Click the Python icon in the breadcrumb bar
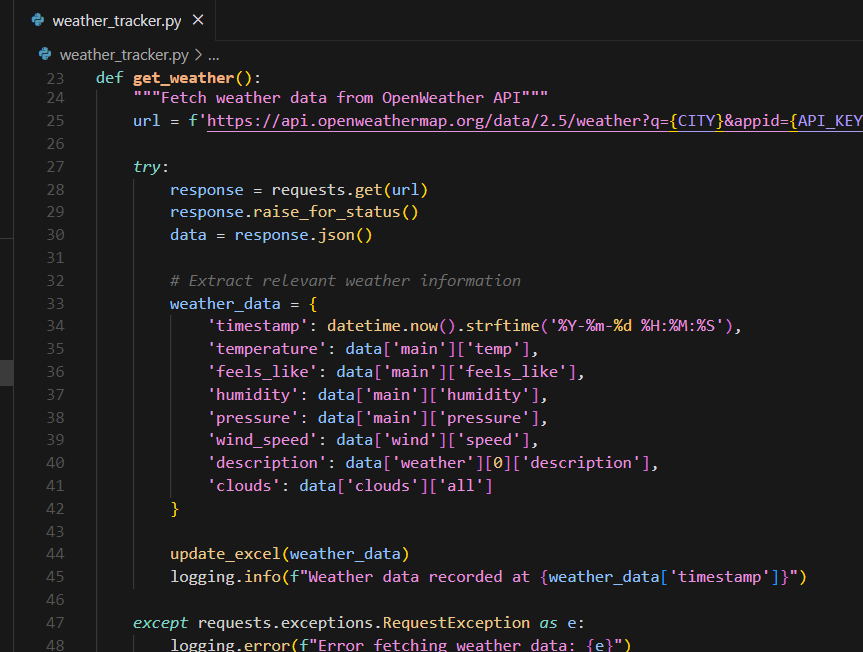Image resolution: width=863 pixels, height=652 pixels. (45, 54)
